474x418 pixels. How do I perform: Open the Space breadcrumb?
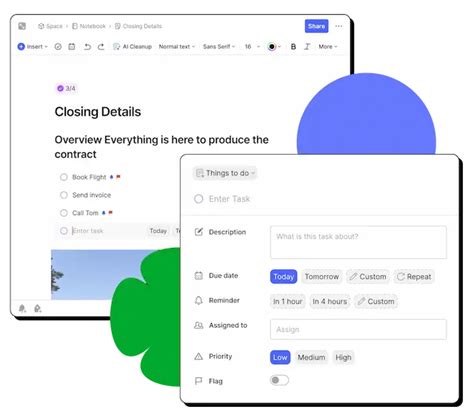50,26
